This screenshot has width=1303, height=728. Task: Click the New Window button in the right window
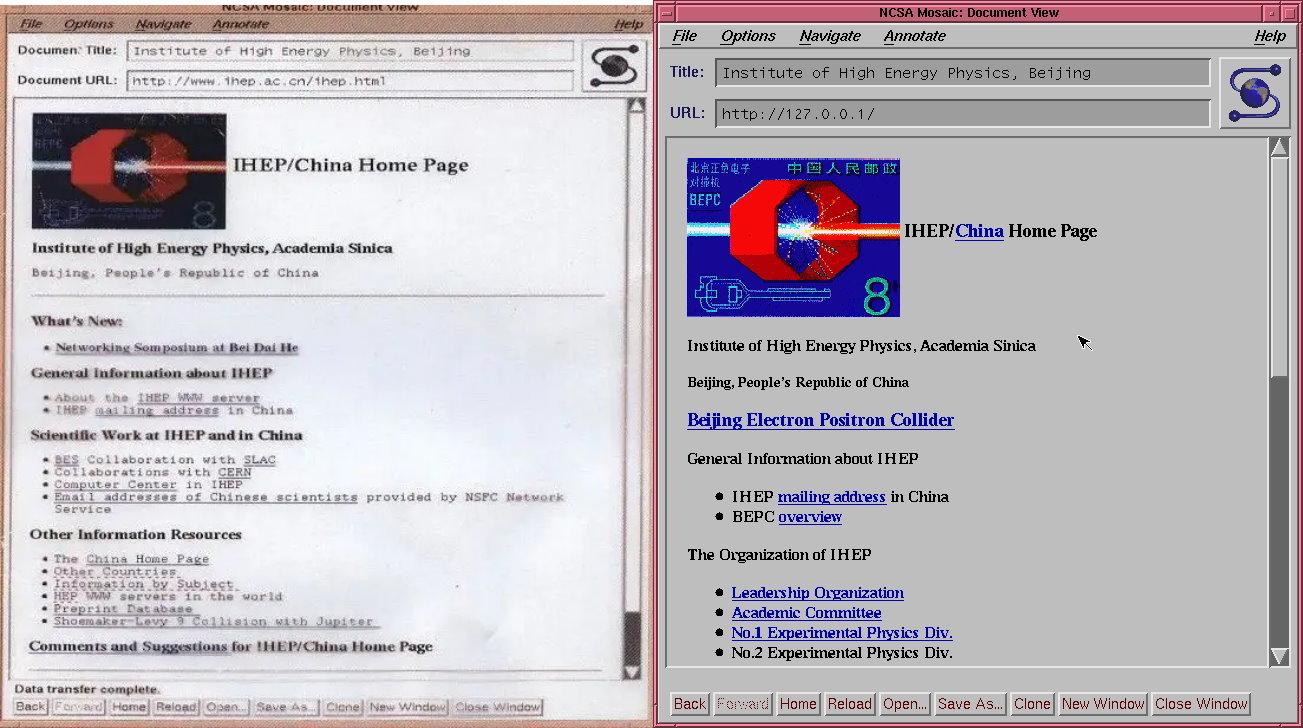[x=1103, y=704]
